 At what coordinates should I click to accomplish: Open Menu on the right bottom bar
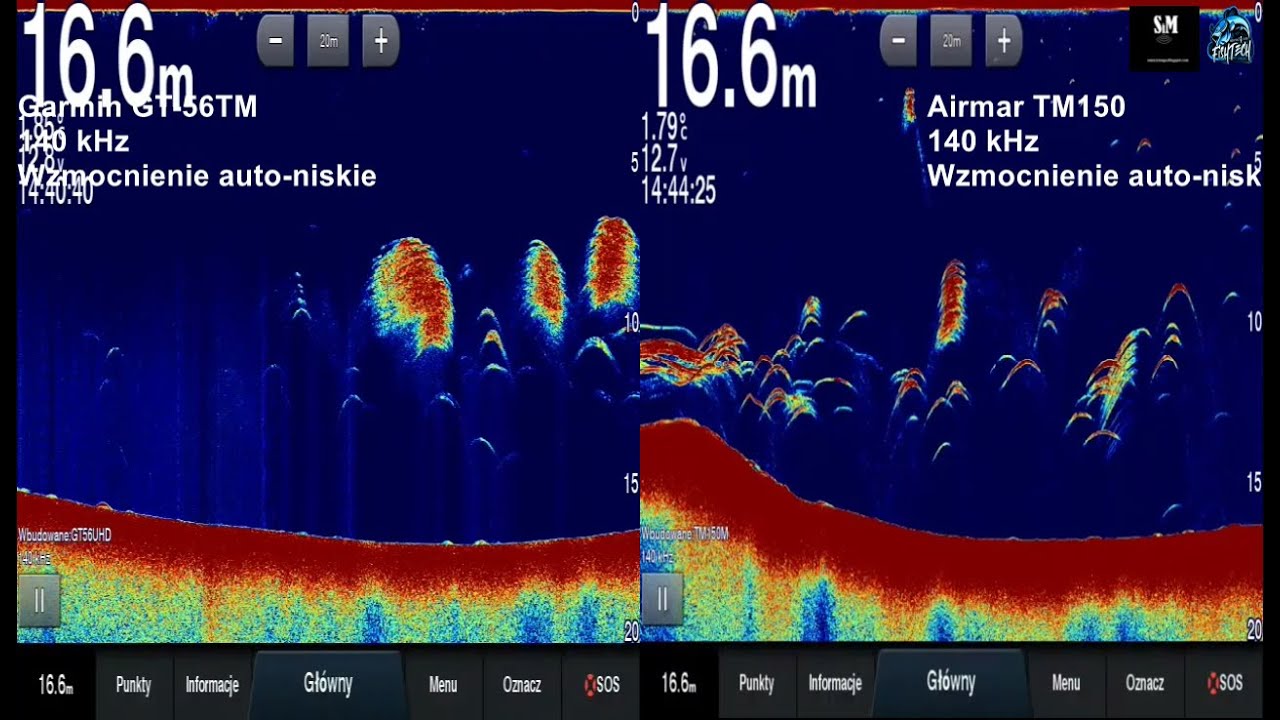point(1066,684)
